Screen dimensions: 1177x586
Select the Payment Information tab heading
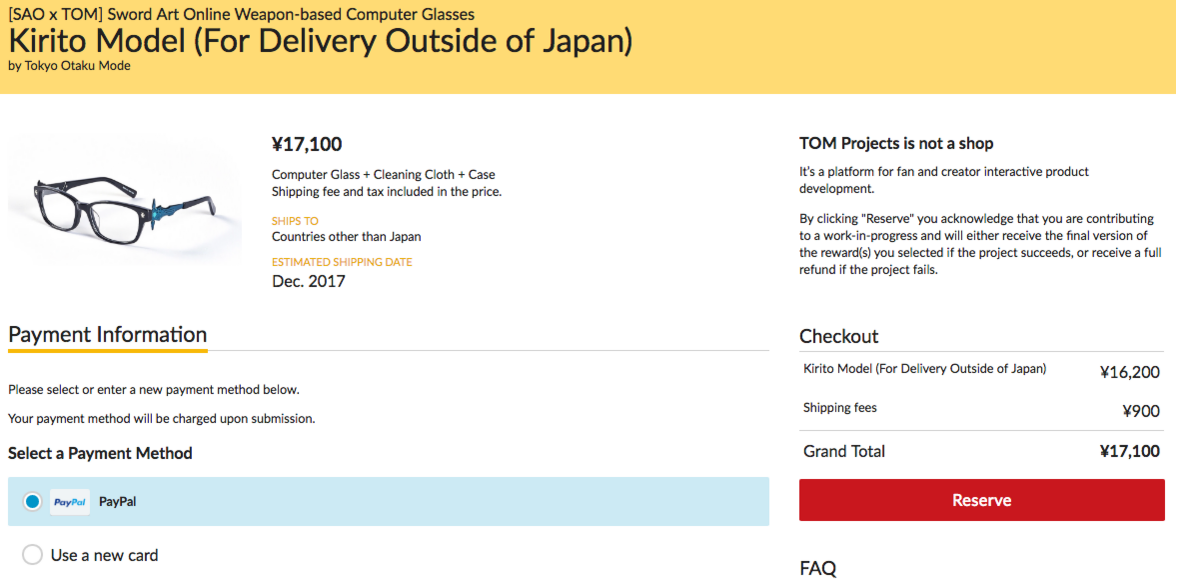click(x=107, y=334)
